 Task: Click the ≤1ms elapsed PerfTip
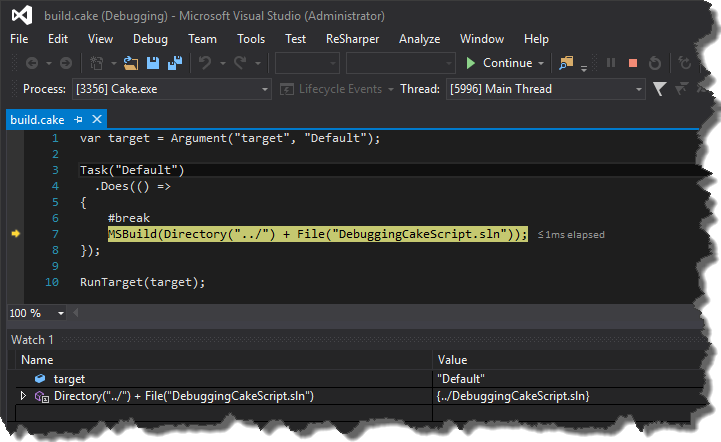point(571,235)
